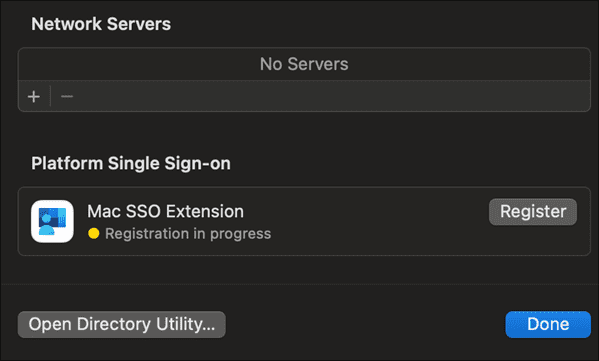Select the Platform Single Sign-on extension entry

coord(304,222)
